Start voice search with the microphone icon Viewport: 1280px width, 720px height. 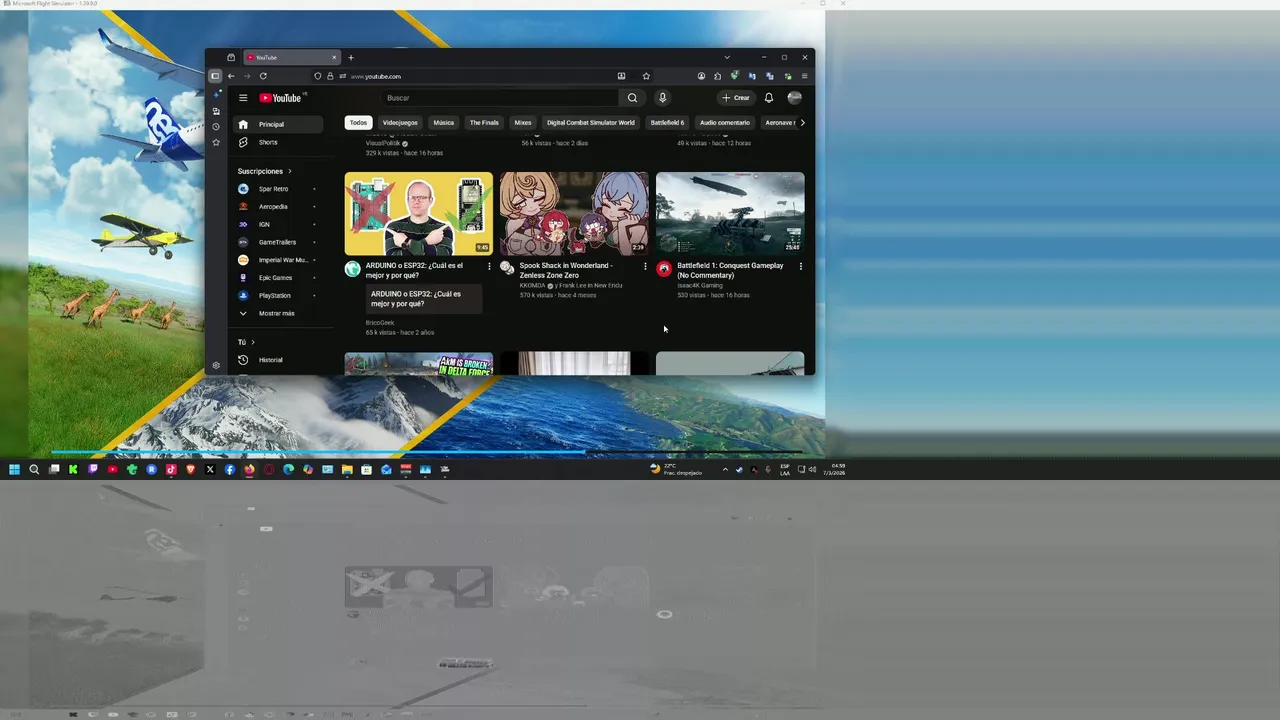tap(662, 98)
